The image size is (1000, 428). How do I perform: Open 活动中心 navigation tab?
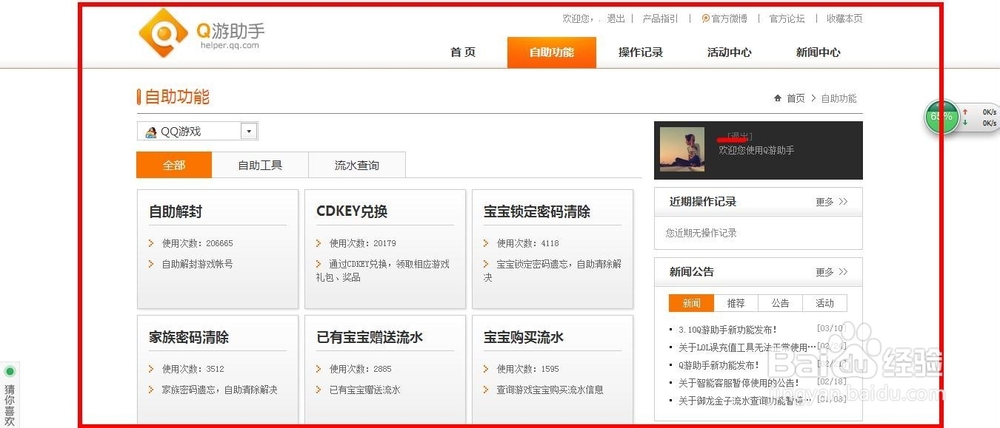[730, 52]
